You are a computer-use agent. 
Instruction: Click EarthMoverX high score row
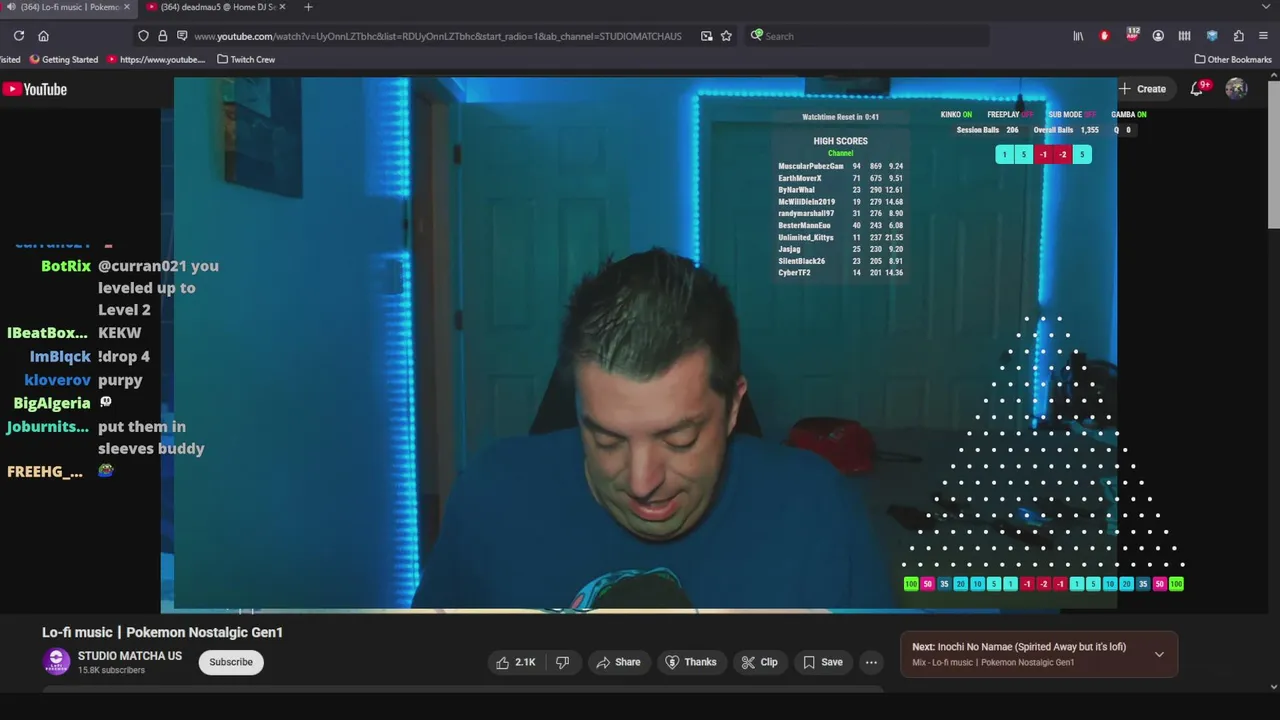pyautogui.click(x=840, y=178)
